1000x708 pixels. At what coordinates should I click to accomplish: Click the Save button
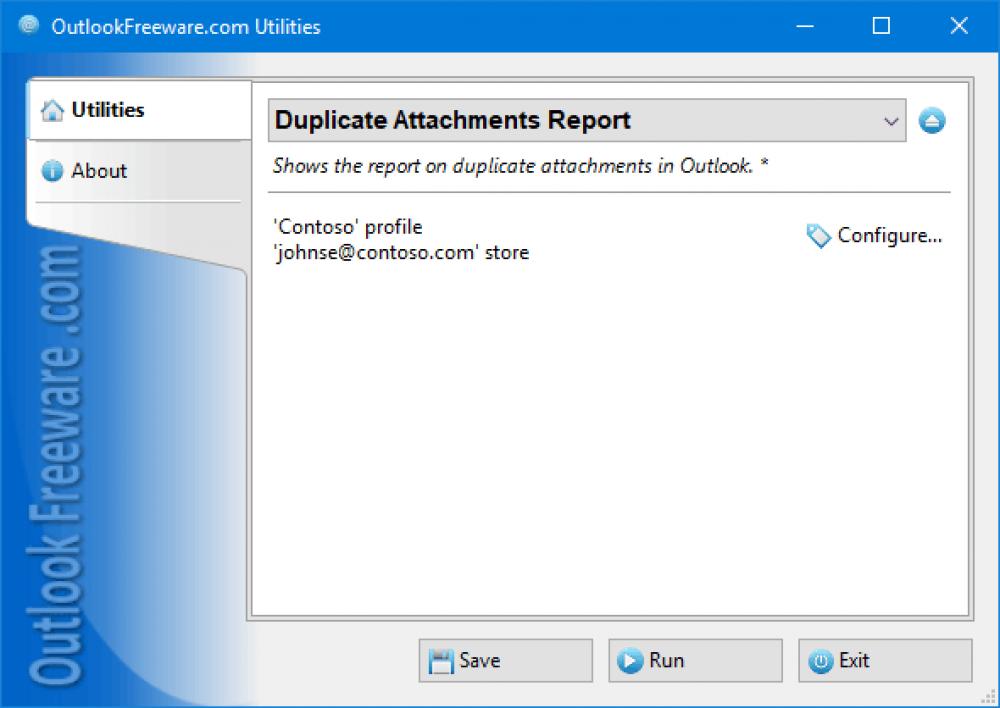click(505, 660)
